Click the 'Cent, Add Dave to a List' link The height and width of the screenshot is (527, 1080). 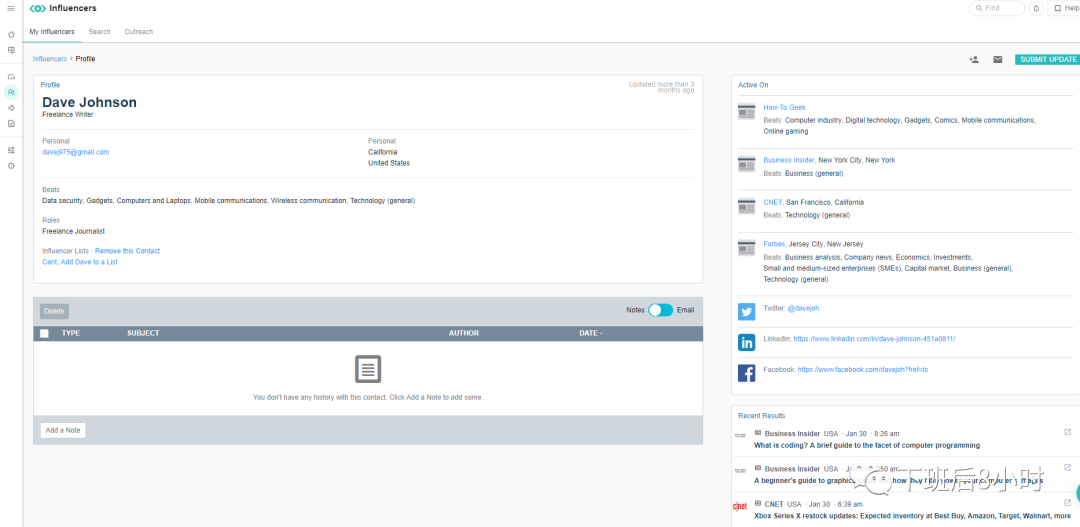click(x=80, y=262)
